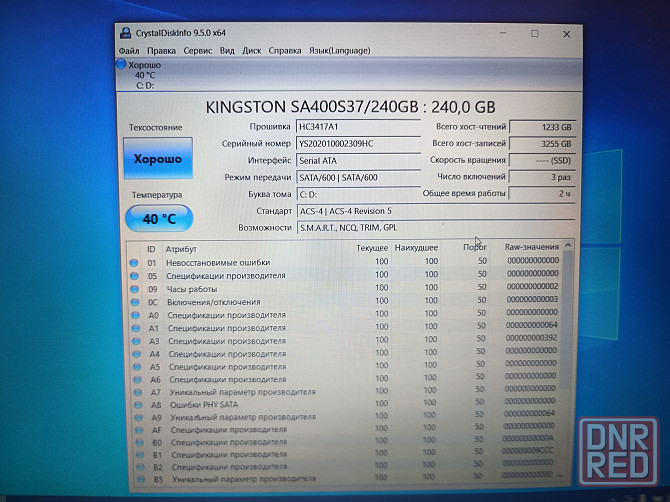
Task: Click raw value 000000000002 in row 09
Action: coord(532,286)
